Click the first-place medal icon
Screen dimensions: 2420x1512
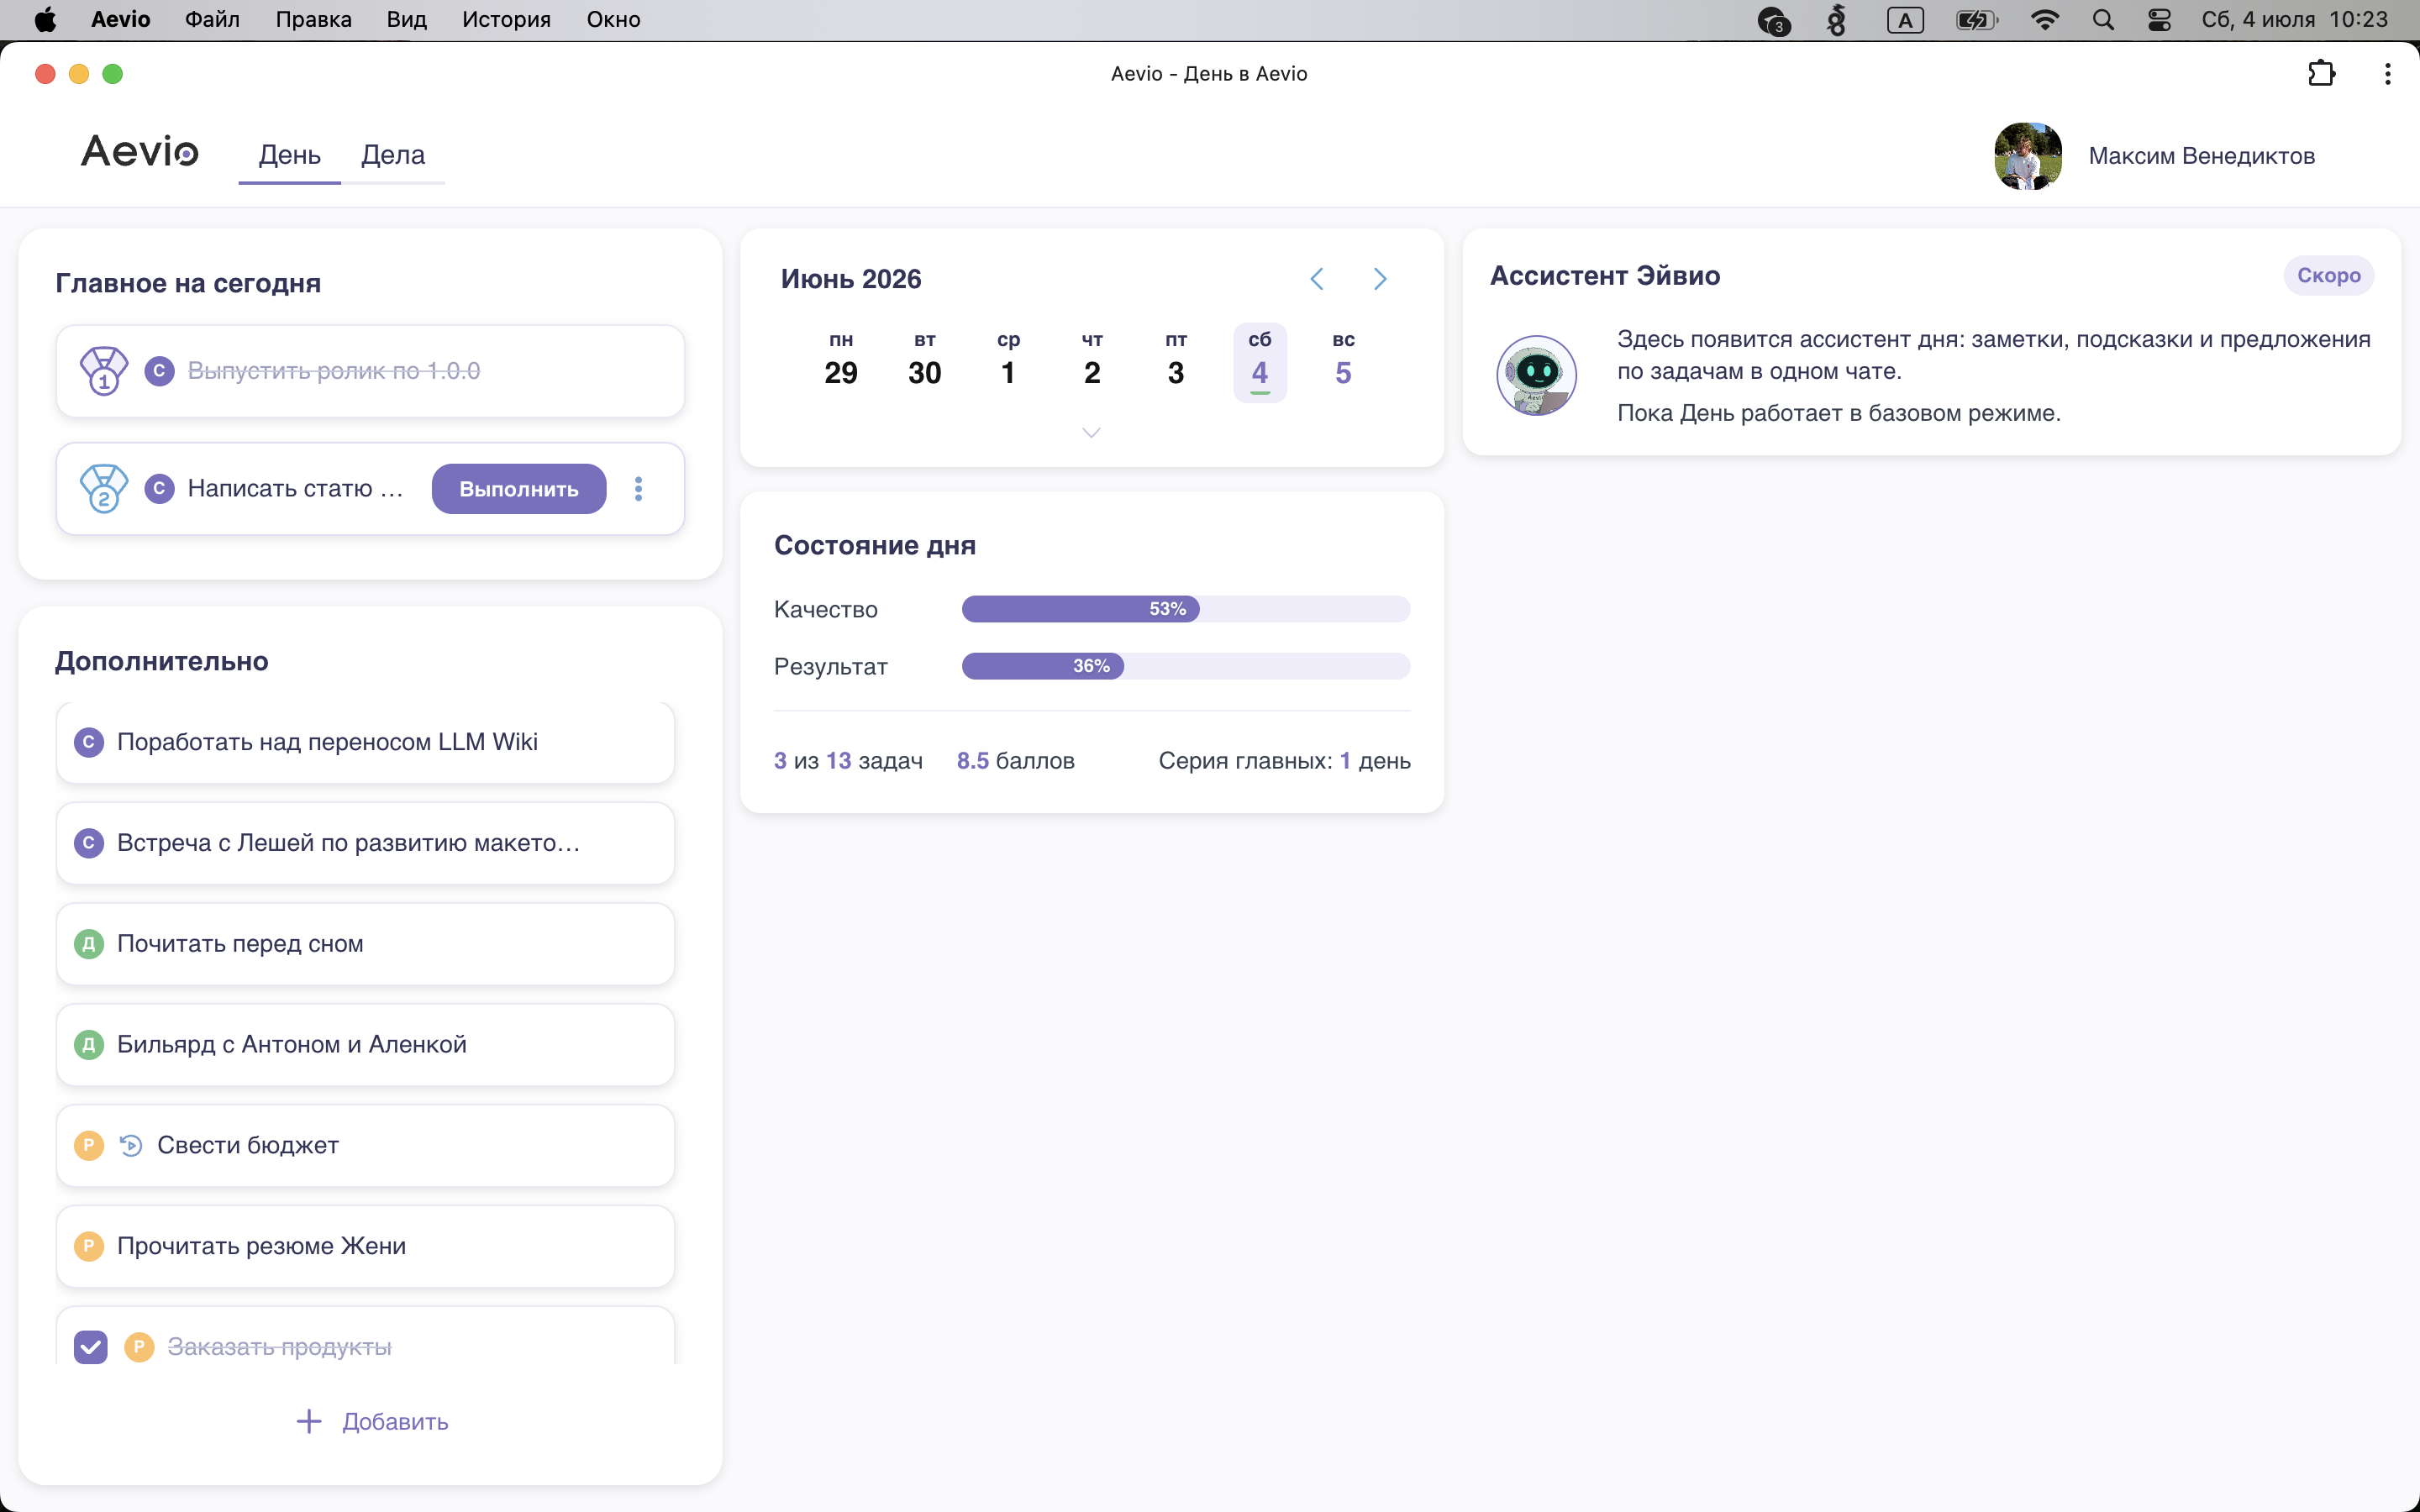click(104, 371)
